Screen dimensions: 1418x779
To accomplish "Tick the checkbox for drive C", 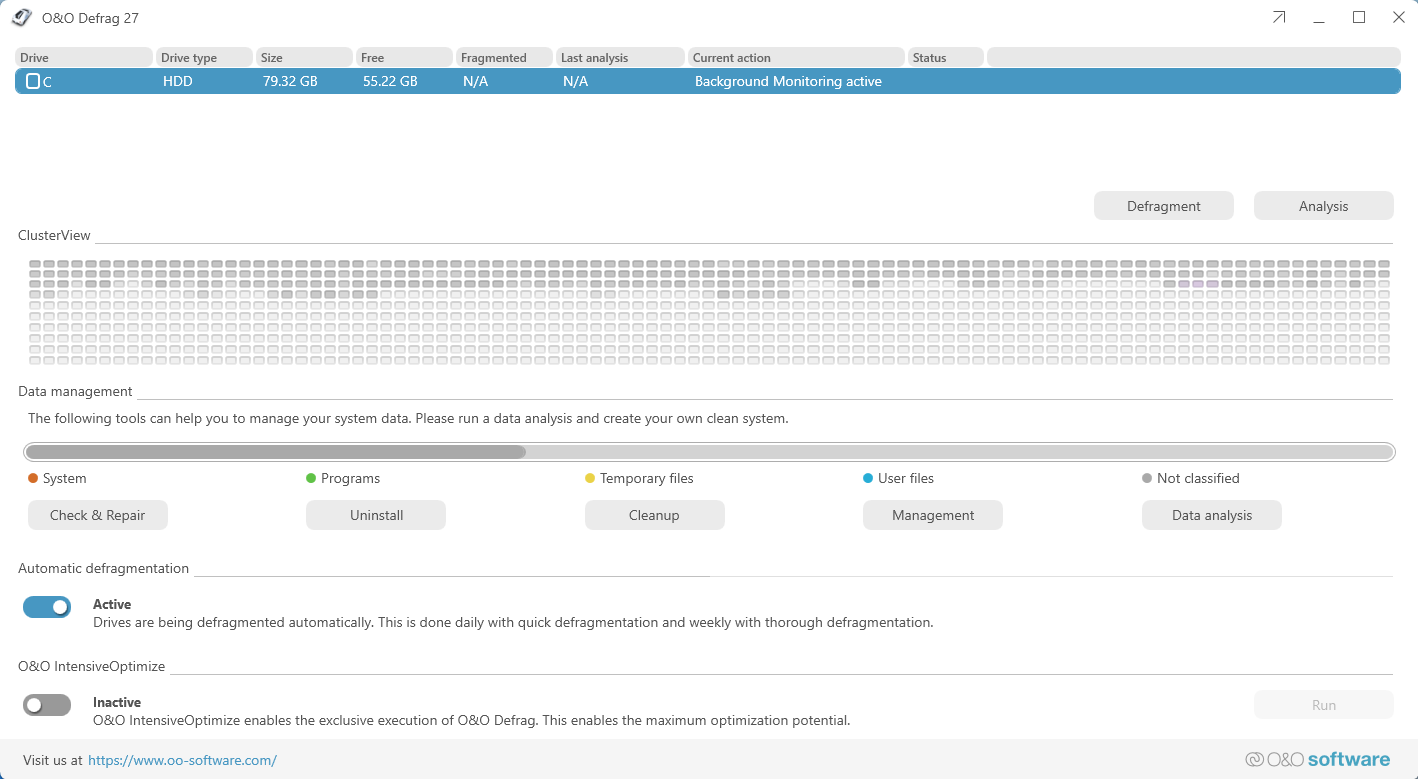I will (x=33, y=81).
